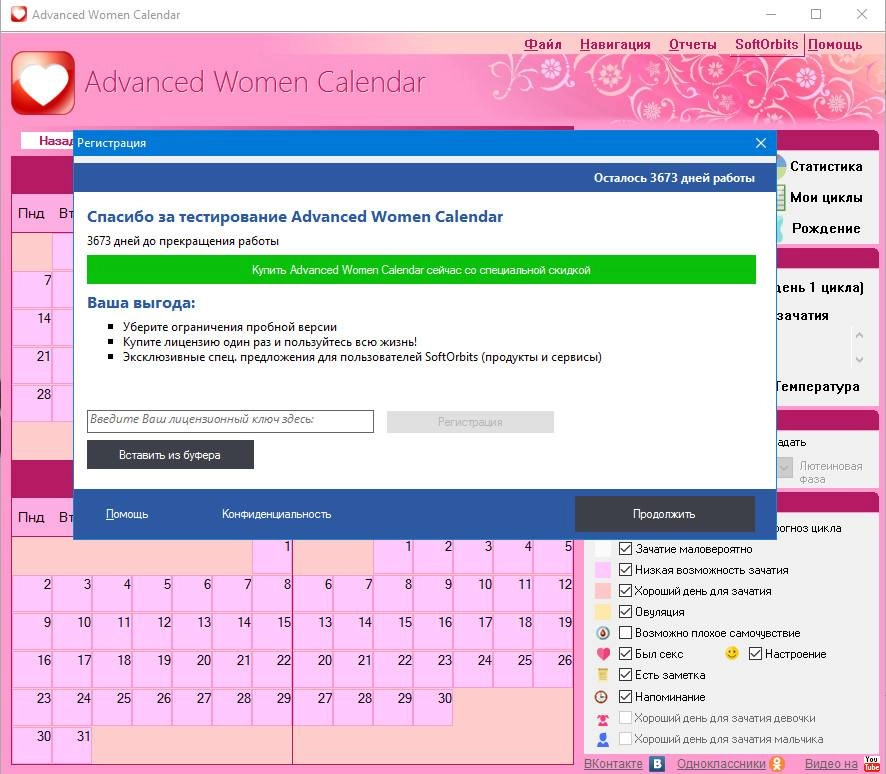Open the Отчеты menu

(692, 44)
